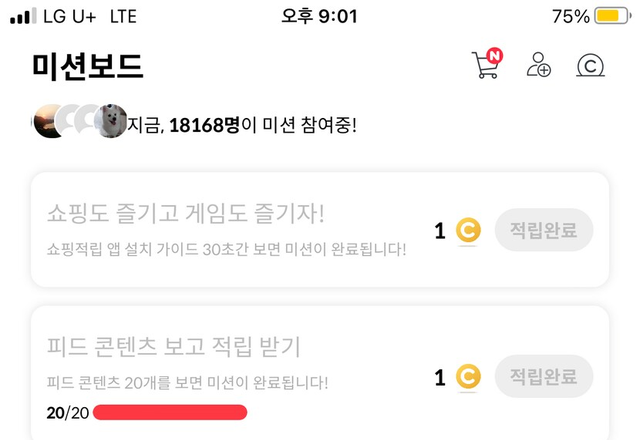The height and width of the screenshot is (440, 640).
Task: Tap the battery icon in status bar
Action: click(610, 16)
